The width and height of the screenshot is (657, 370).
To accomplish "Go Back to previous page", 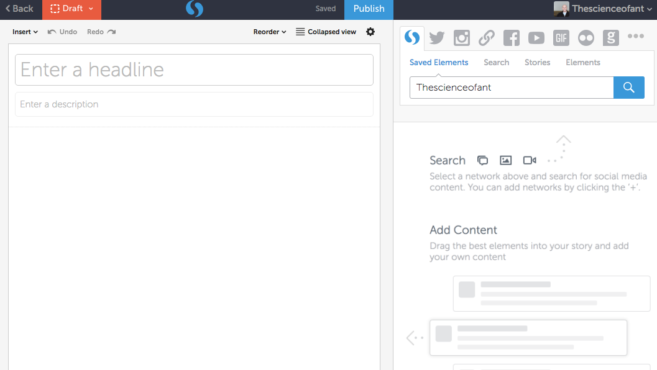I will pos(19,9).
